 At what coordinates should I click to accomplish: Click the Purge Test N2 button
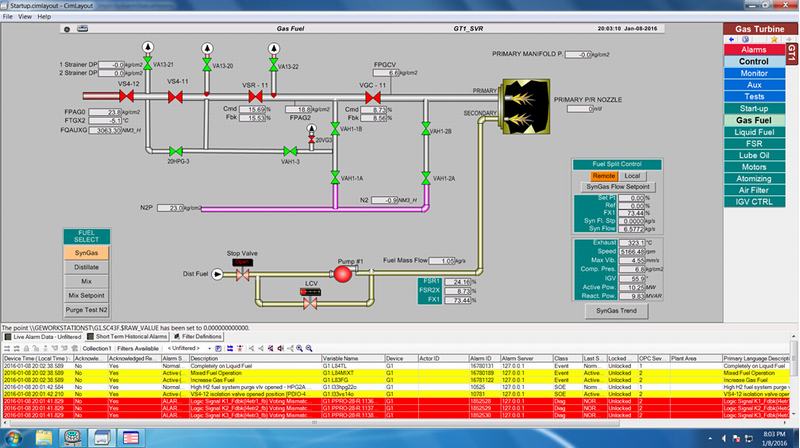[86, 310]
